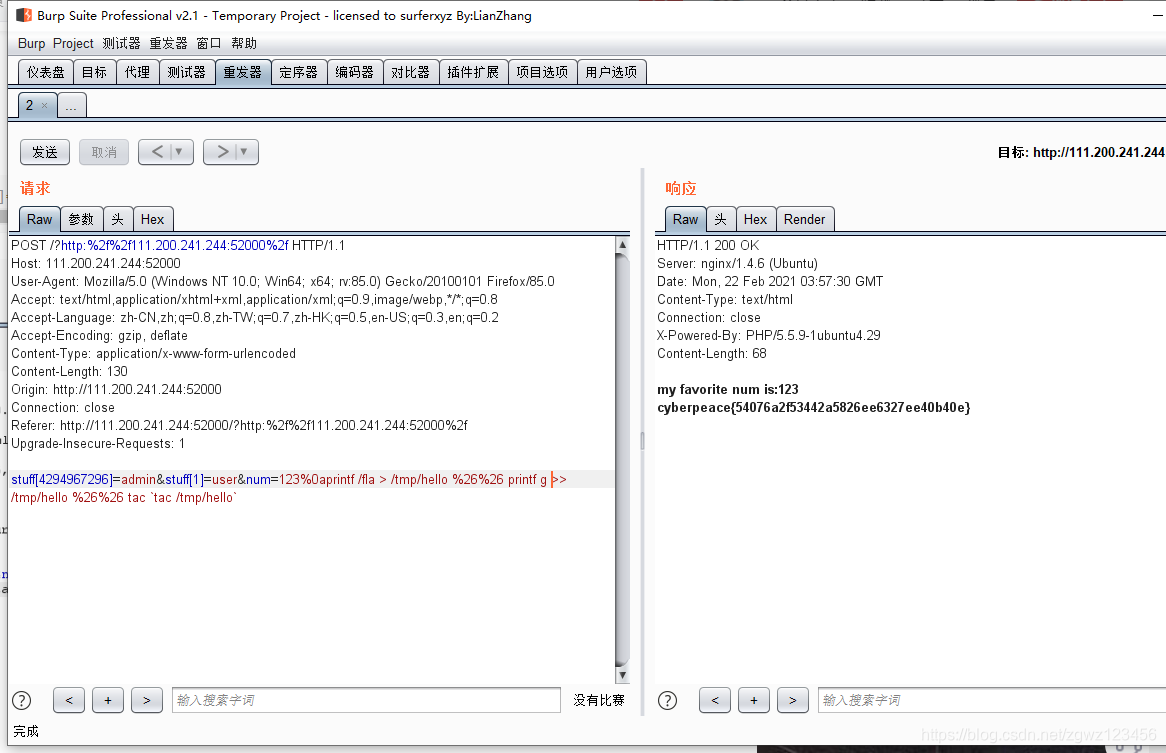Click the stuff[4294967296]=admin body parameter

pos(83,479)
